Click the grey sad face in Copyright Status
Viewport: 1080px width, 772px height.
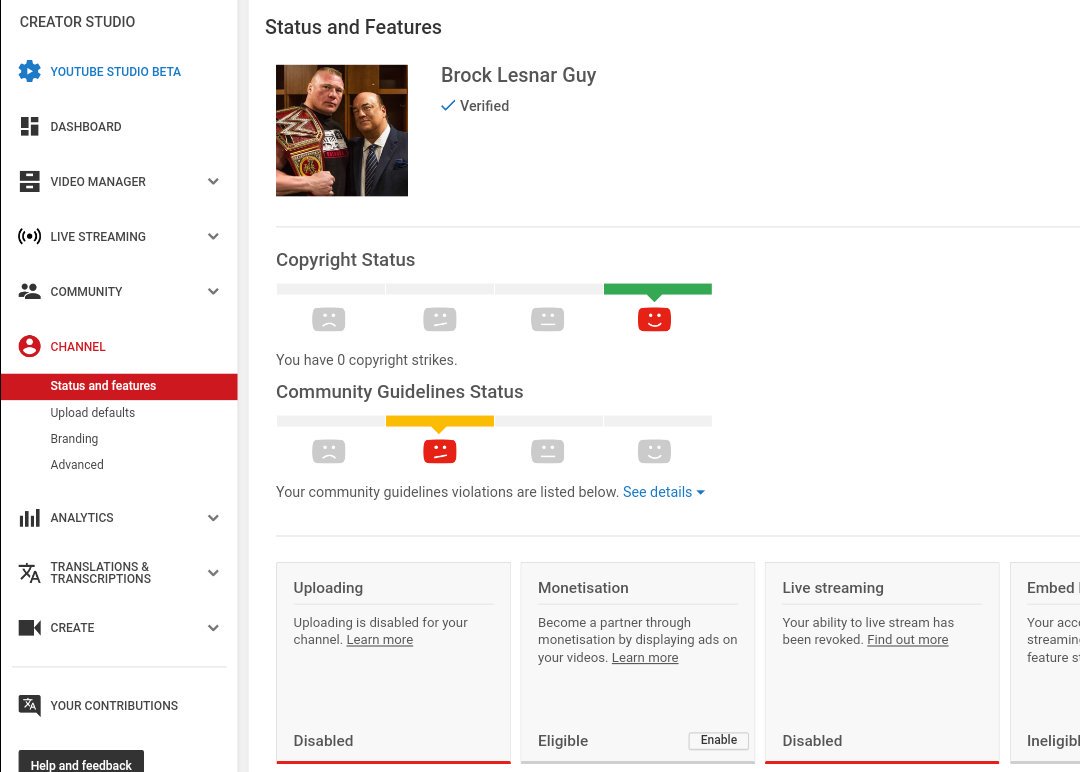(329, 320)
